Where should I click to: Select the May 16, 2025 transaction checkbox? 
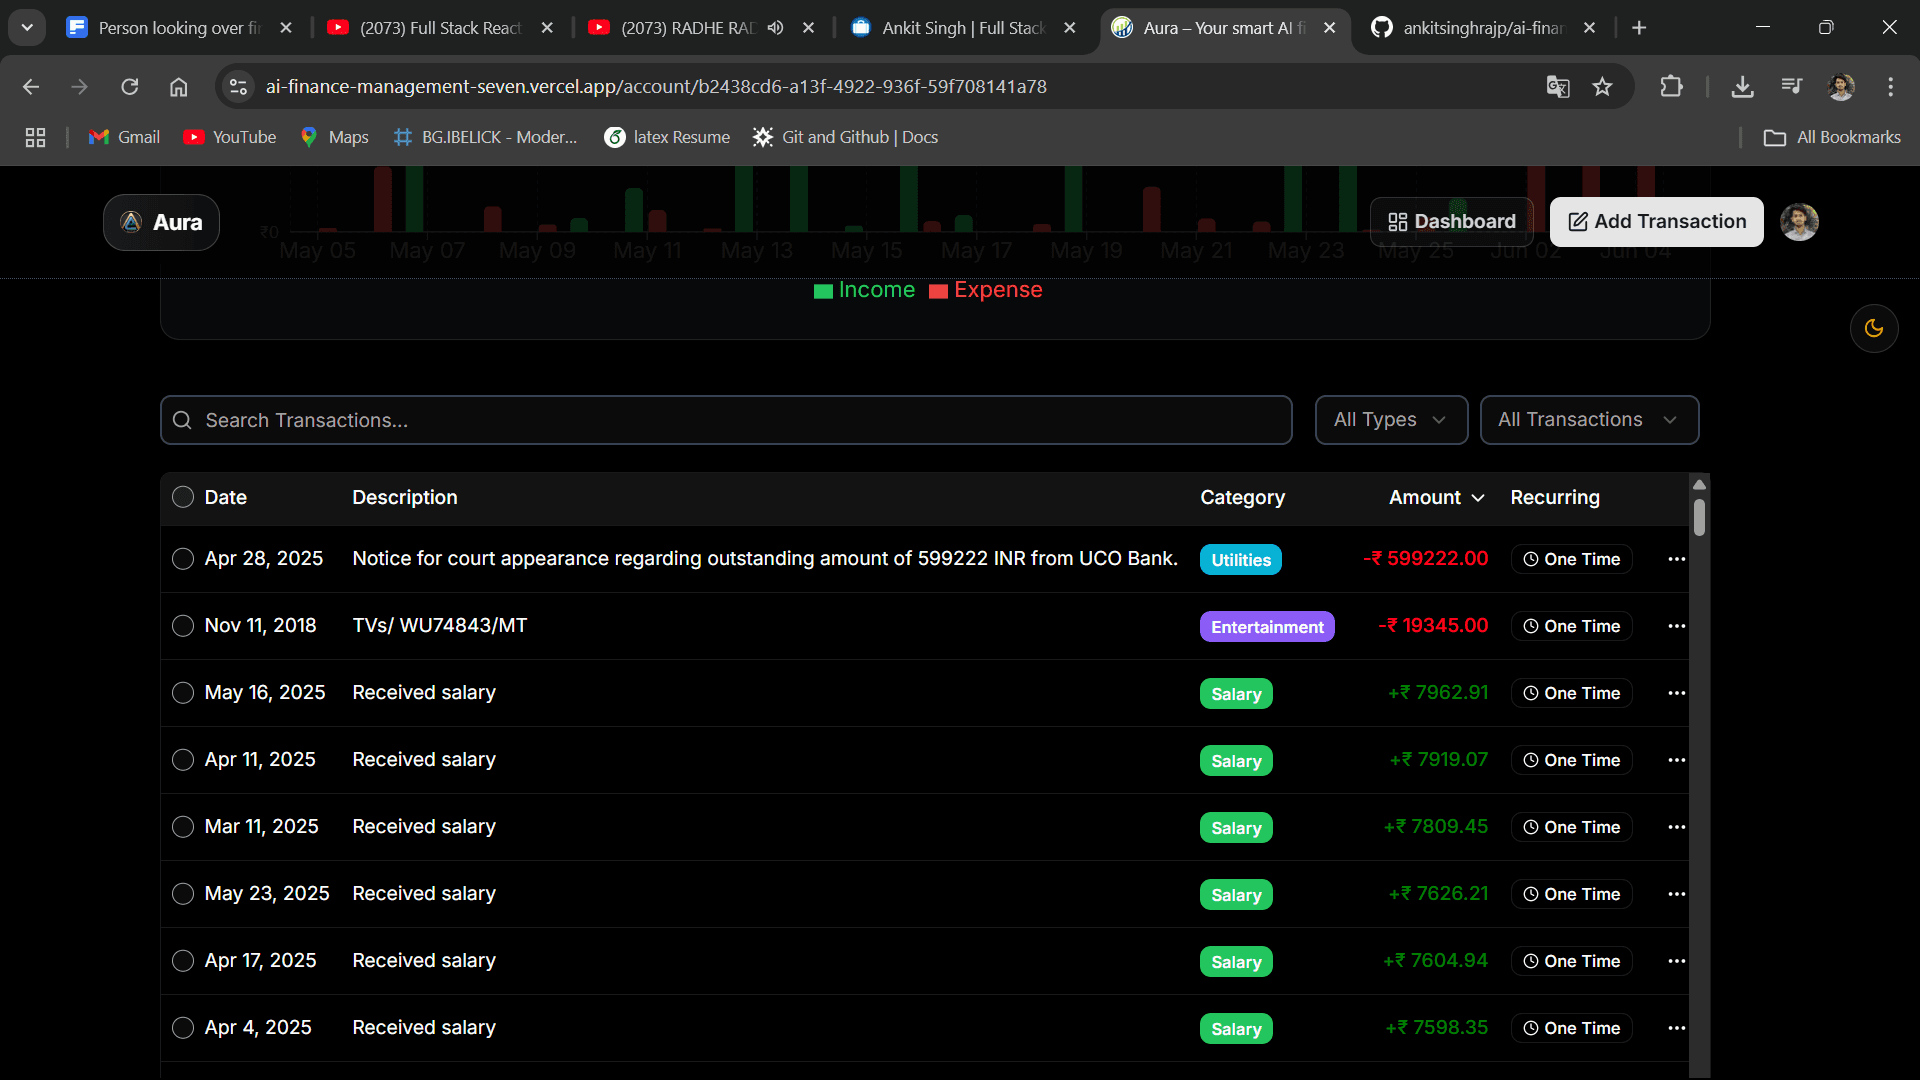[183, 692]
